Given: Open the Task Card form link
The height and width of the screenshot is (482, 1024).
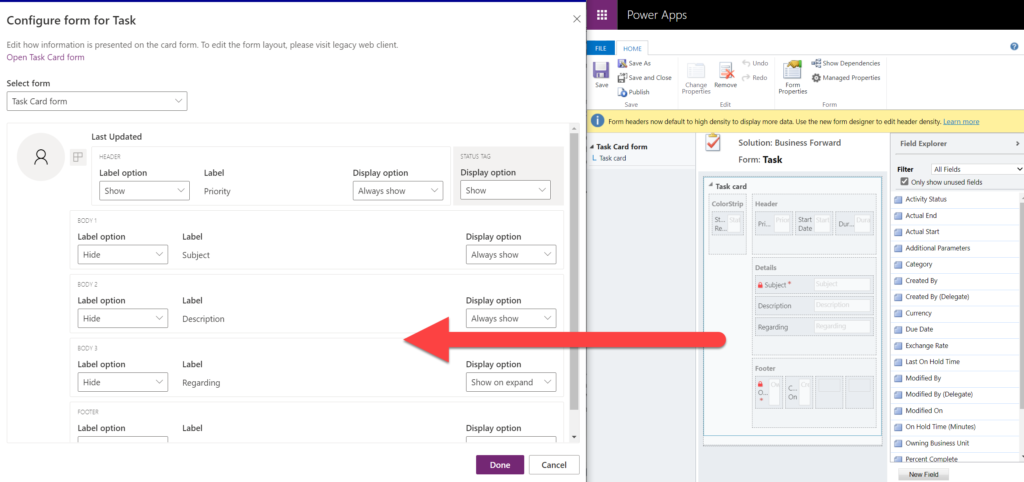Looking at the screenshot, I should click(45, 57).
